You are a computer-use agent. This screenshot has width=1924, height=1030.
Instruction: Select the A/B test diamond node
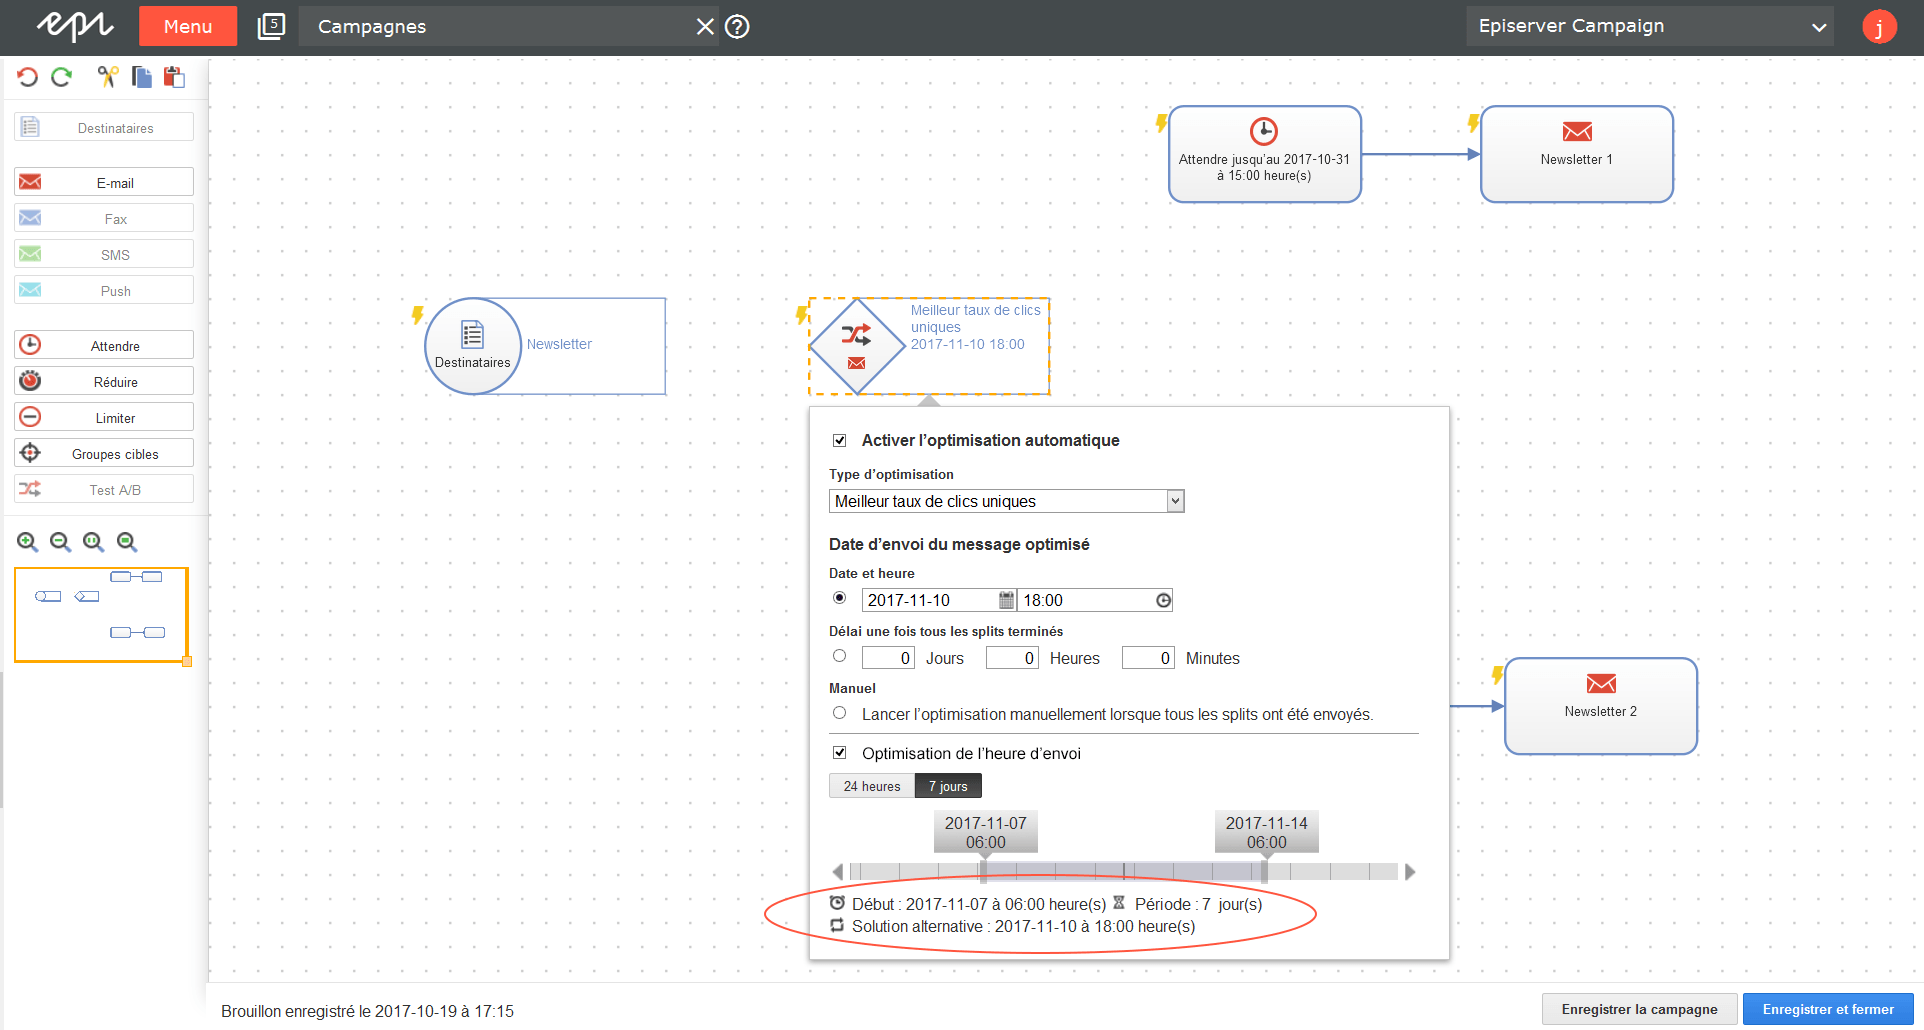pyautogui.click(x=857, y=346)
